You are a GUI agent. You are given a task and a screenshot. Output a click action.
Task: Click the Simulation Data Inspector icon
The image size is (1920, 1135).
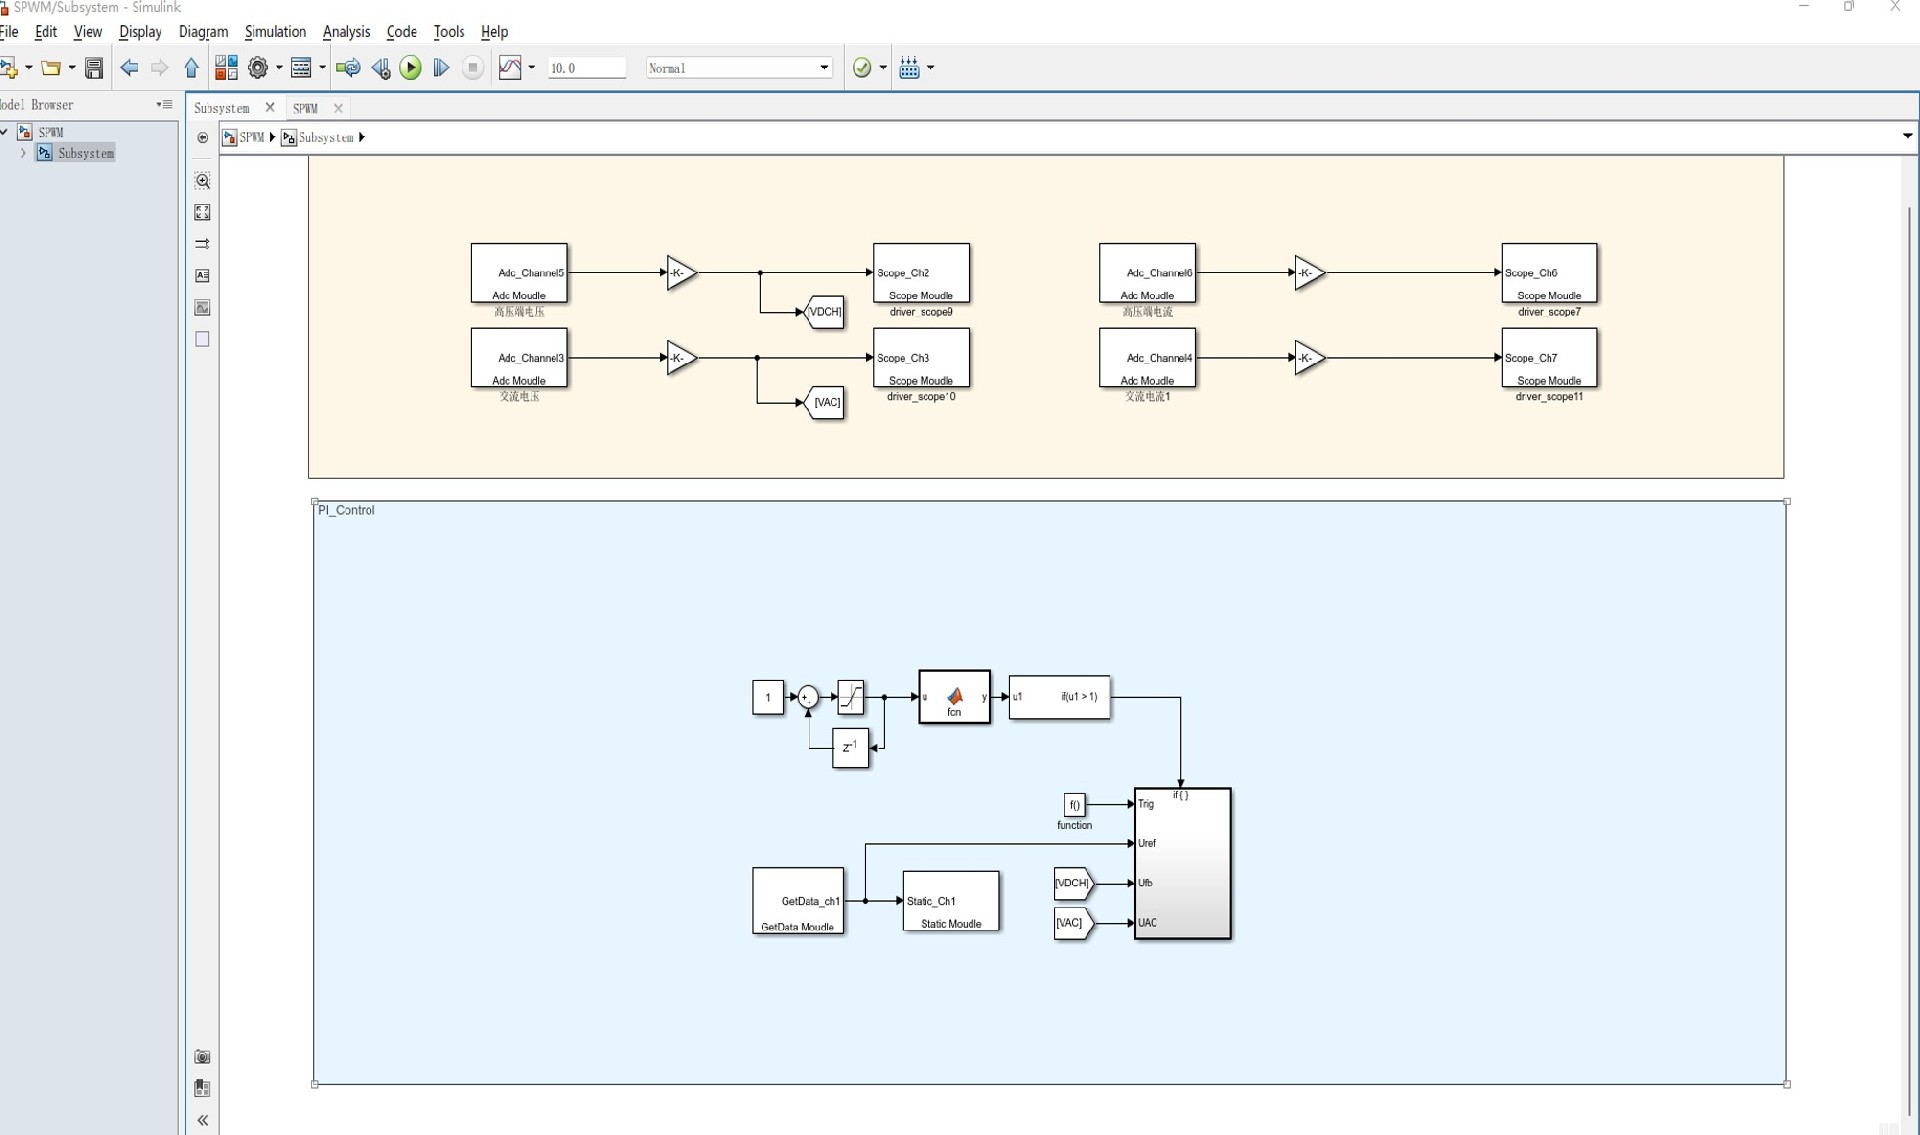point(510,68)
